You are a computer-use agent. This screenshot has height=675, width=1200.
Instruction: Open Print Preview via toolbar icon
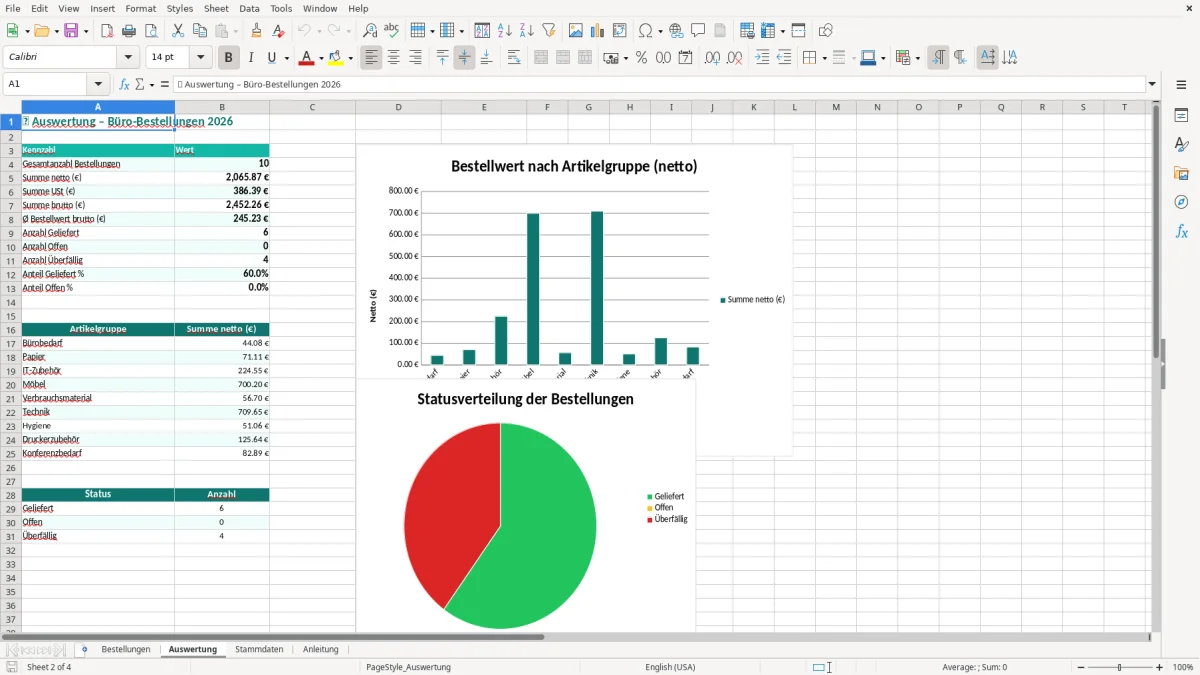point(151,31)
